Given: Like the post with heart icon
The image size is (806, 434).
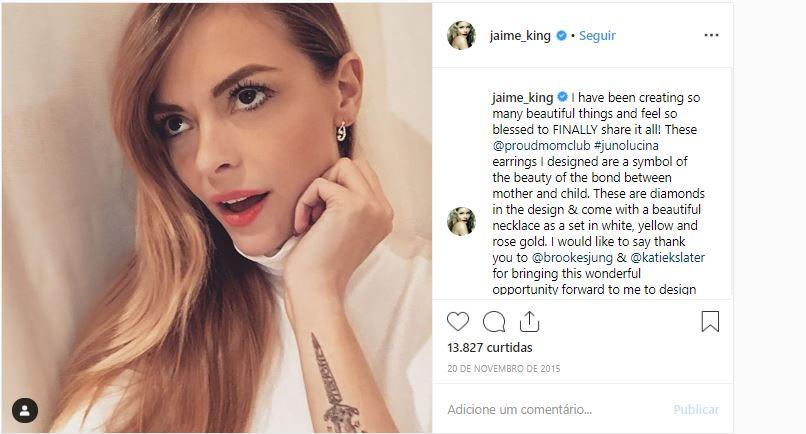Looking at the screenshot, I should coord(458,321).
